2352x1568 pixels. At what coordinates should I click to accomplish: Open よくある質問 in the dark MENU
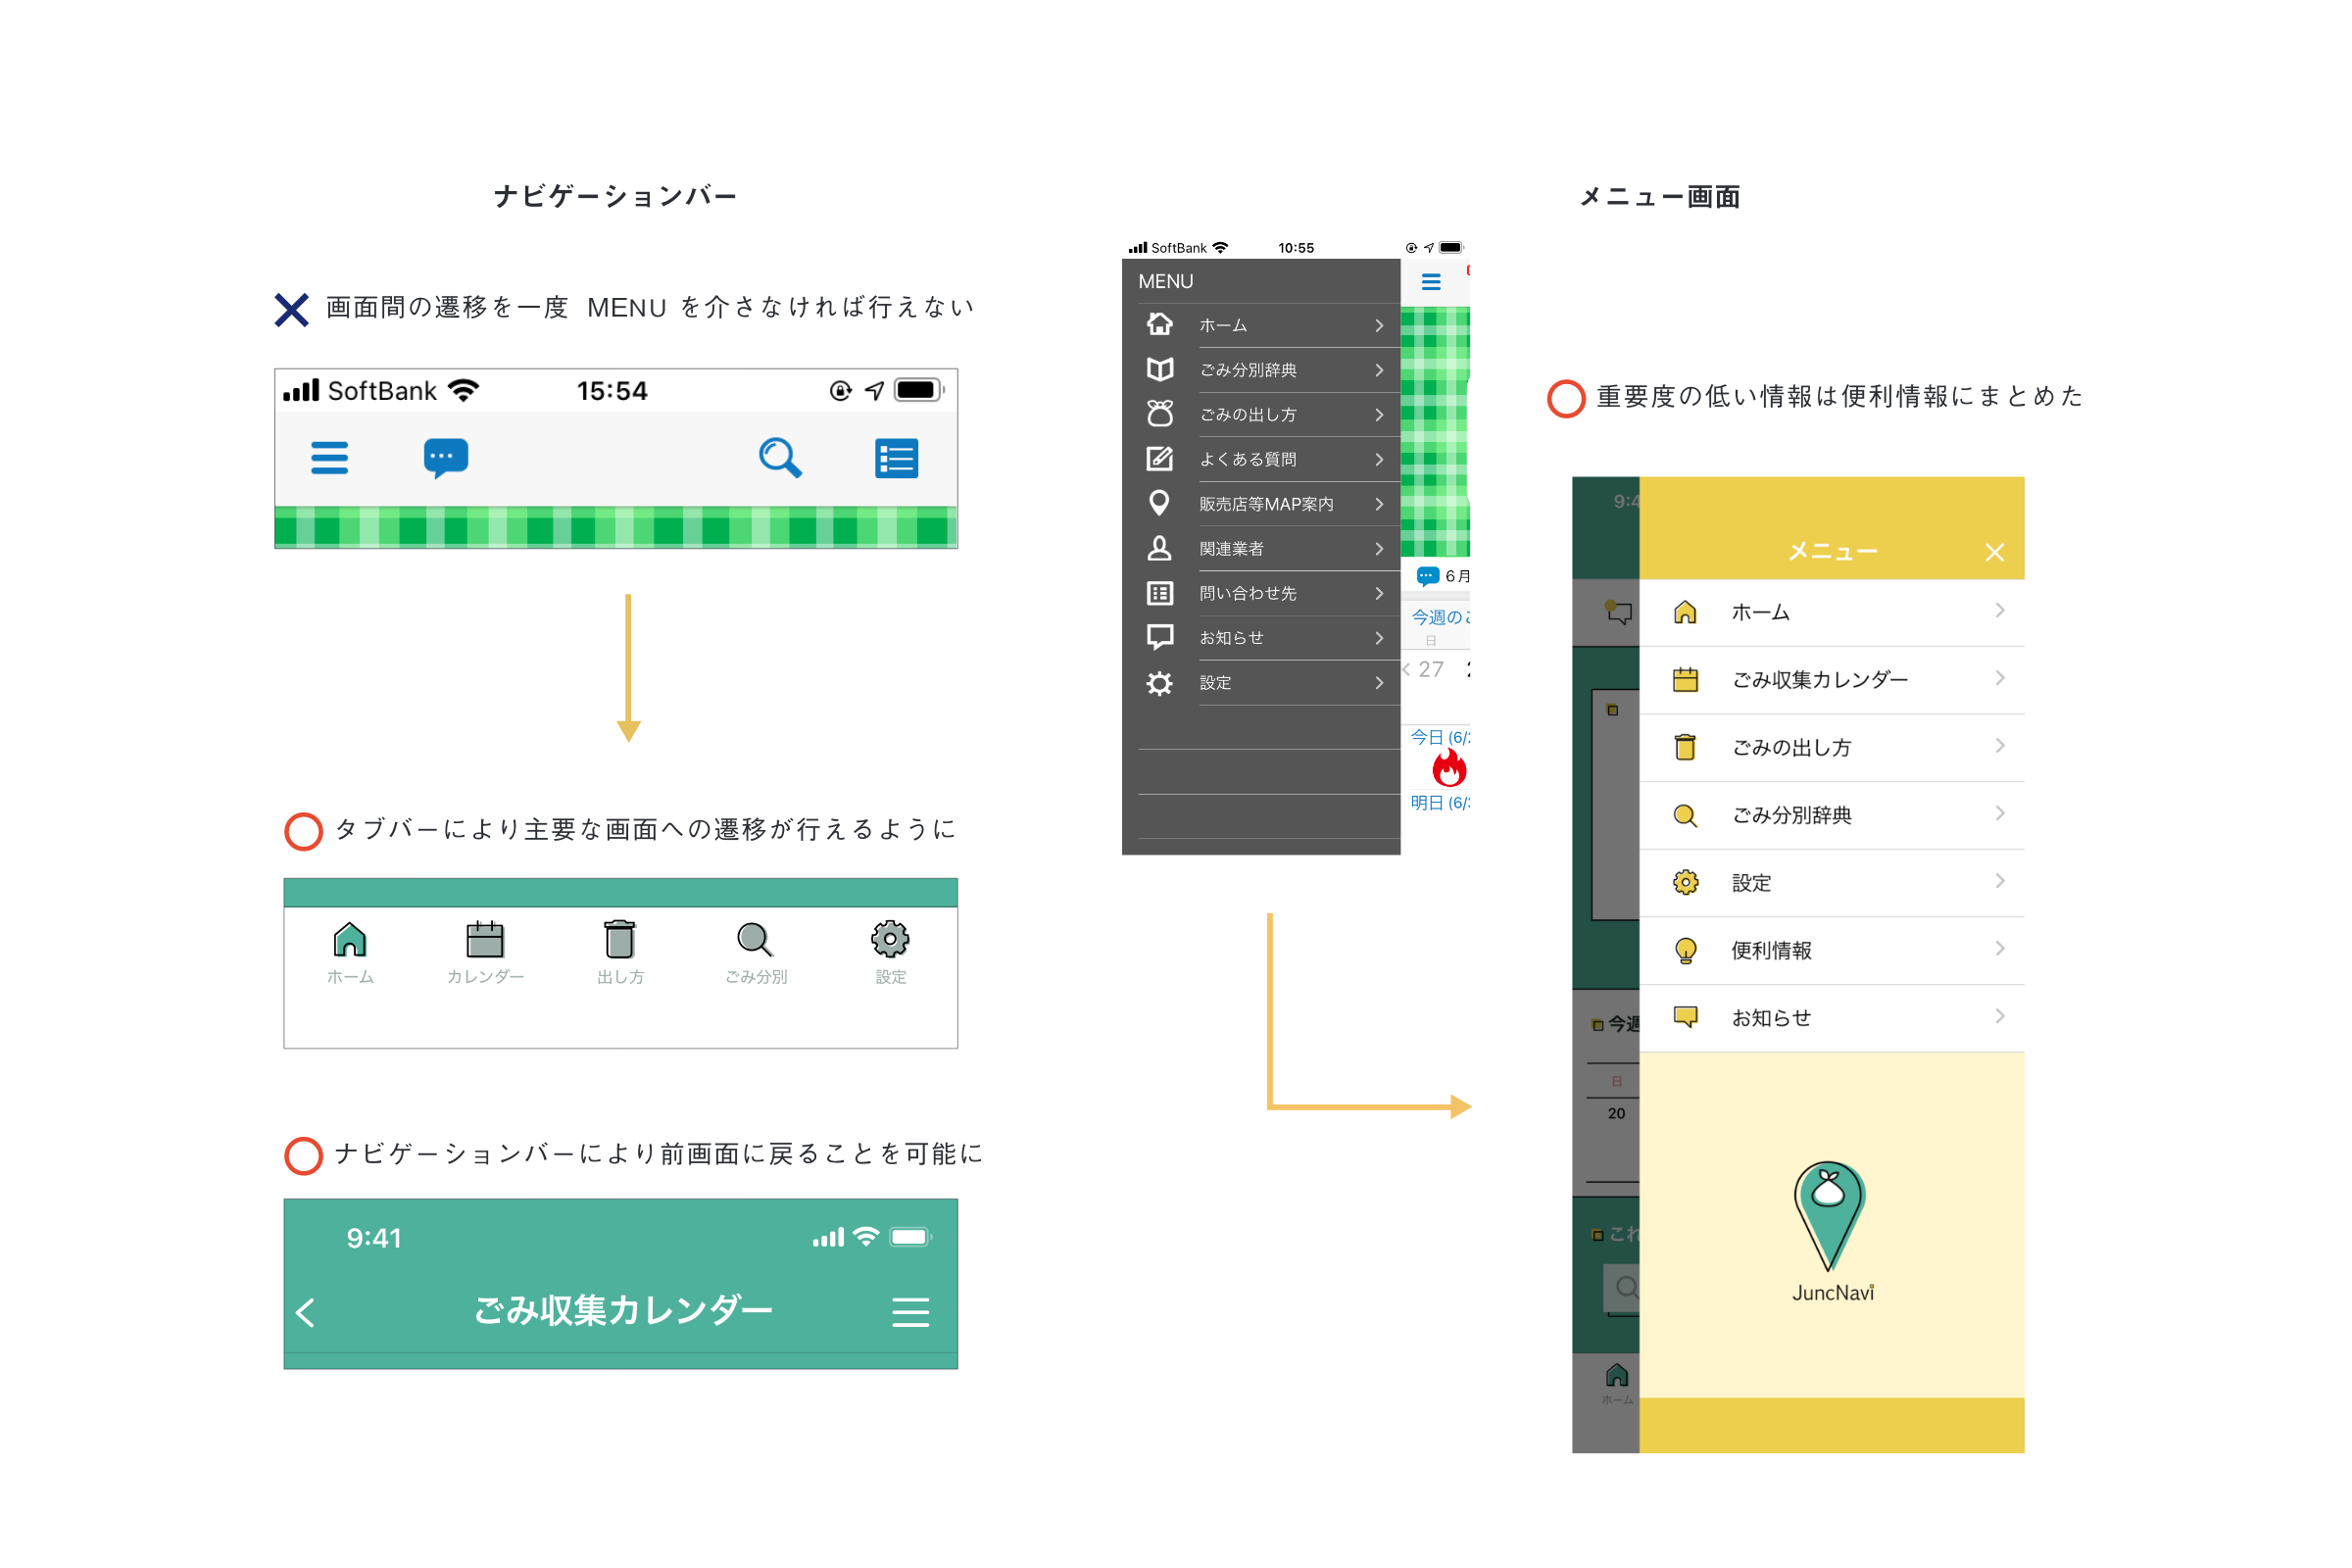1248,459
